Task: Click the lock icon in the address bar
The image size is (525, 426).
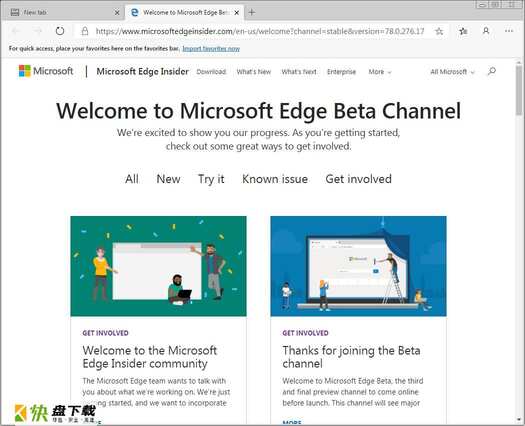Action: pyautogui.click(x=85, y=31)
